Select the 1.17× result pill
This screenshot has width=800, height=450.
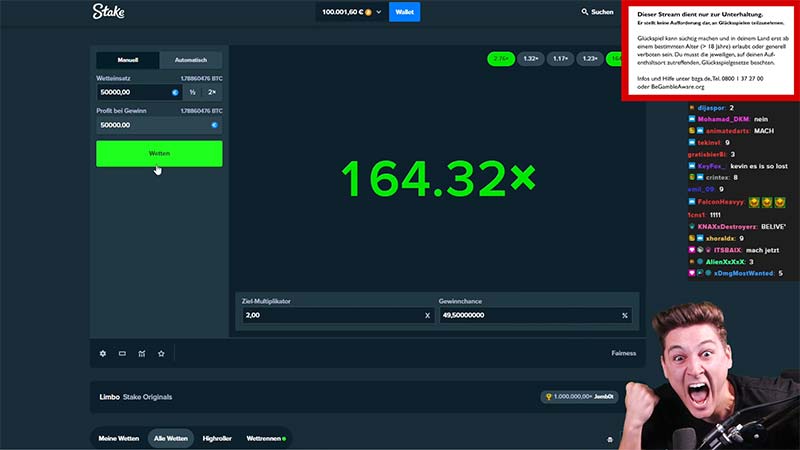click(560, 59)
